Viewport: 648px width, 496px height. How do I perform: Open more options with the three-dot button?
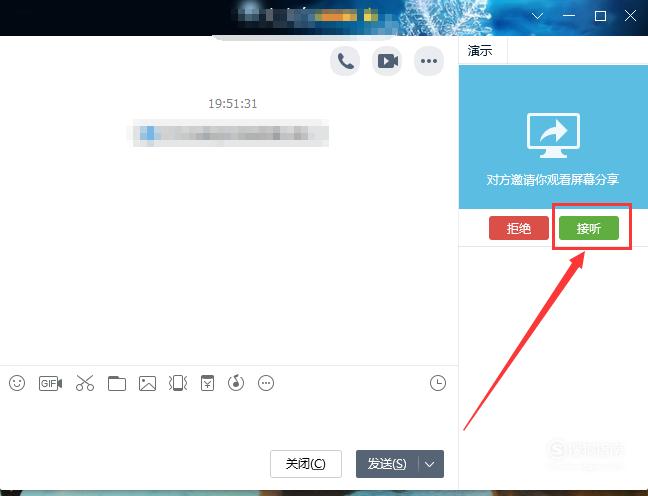pos(429,61)
